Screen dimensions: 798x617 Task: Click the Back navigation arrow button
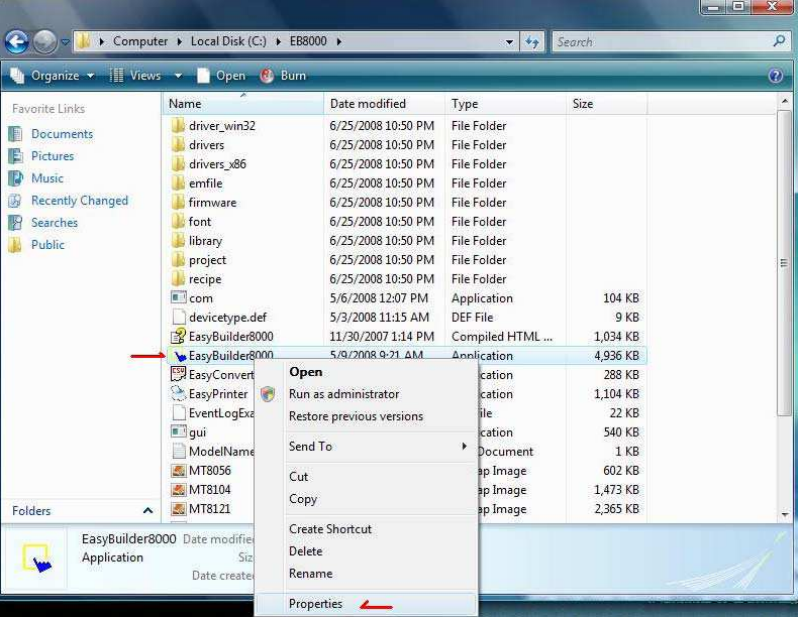click(x=16, y=42)
